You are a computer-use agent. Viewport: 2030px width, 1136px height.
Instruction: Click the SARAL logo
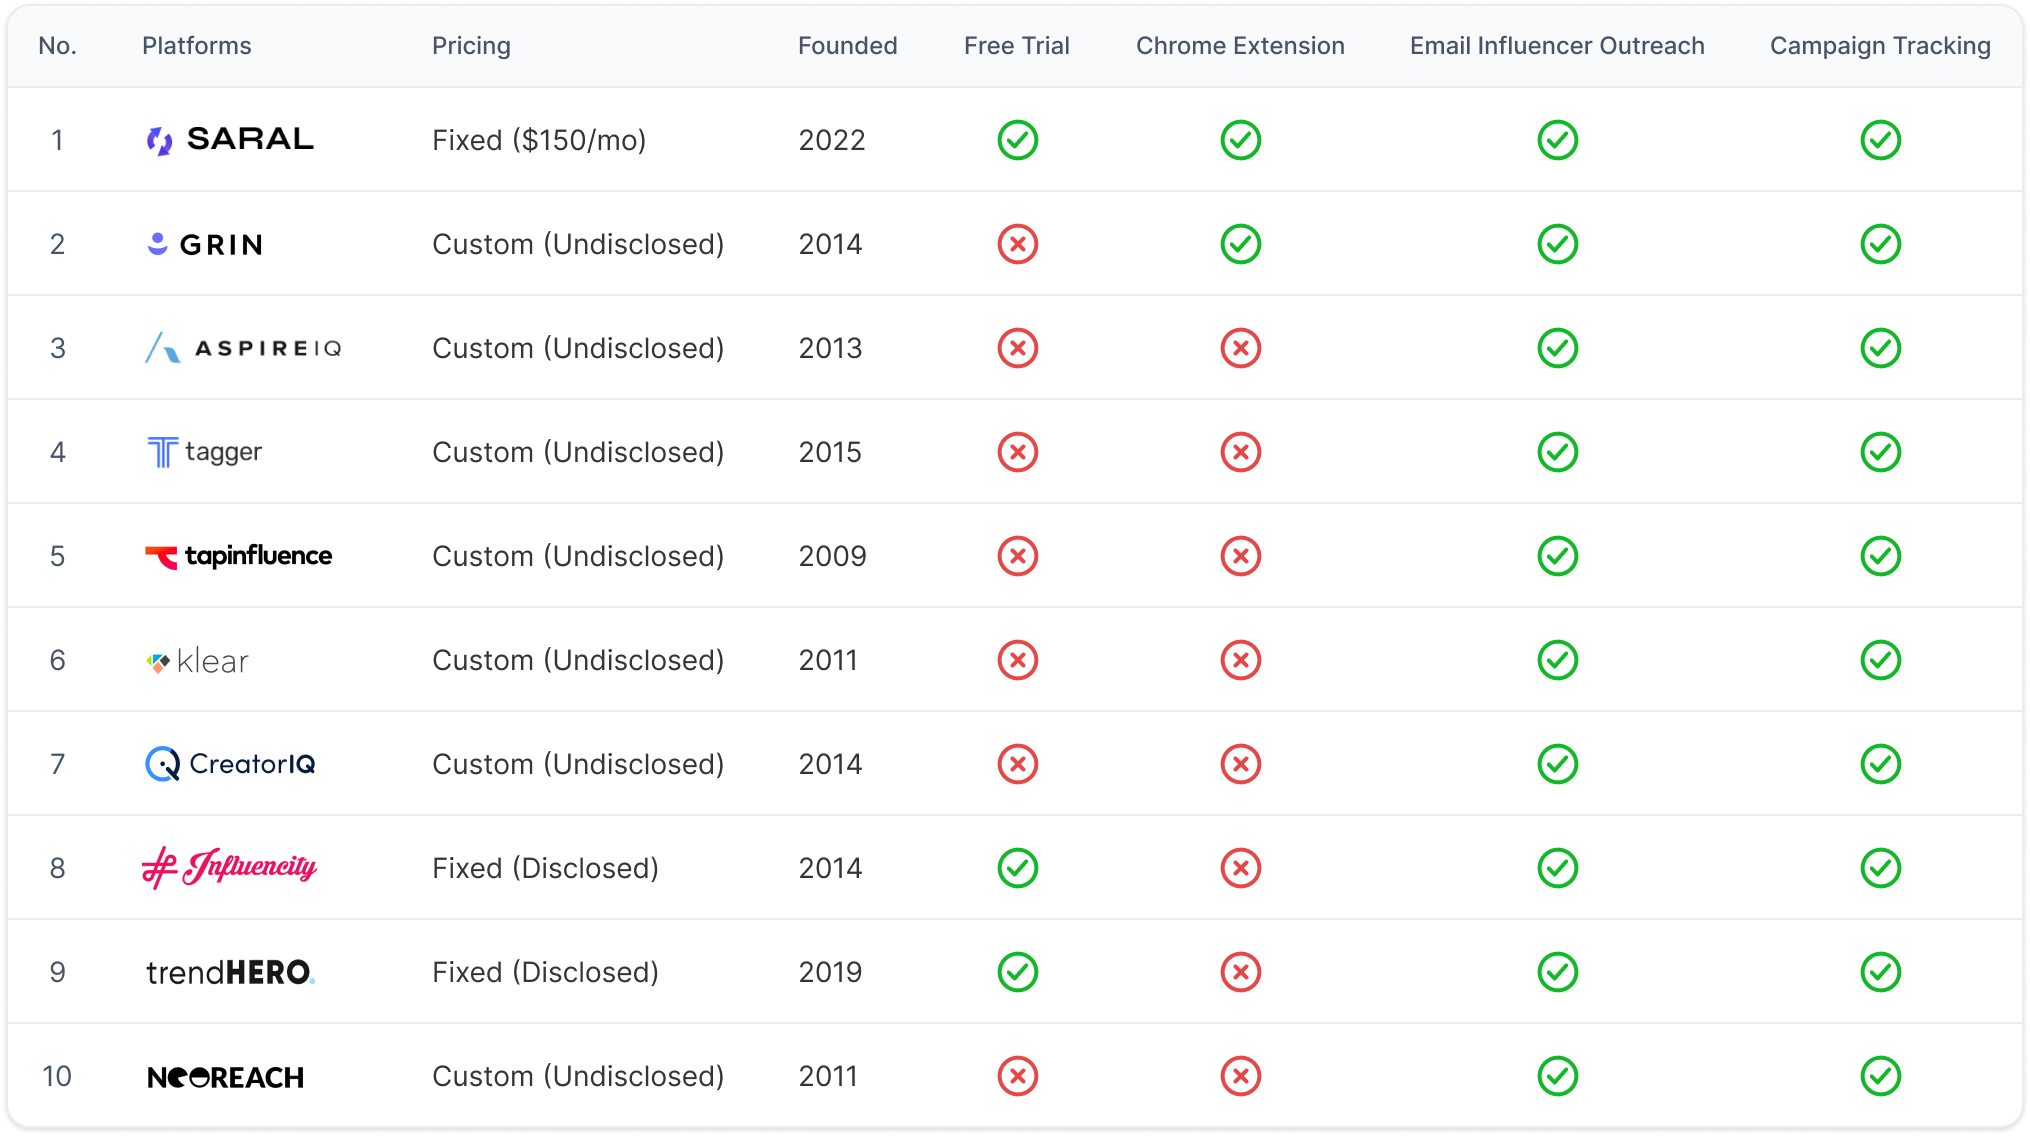click(230, 140)
